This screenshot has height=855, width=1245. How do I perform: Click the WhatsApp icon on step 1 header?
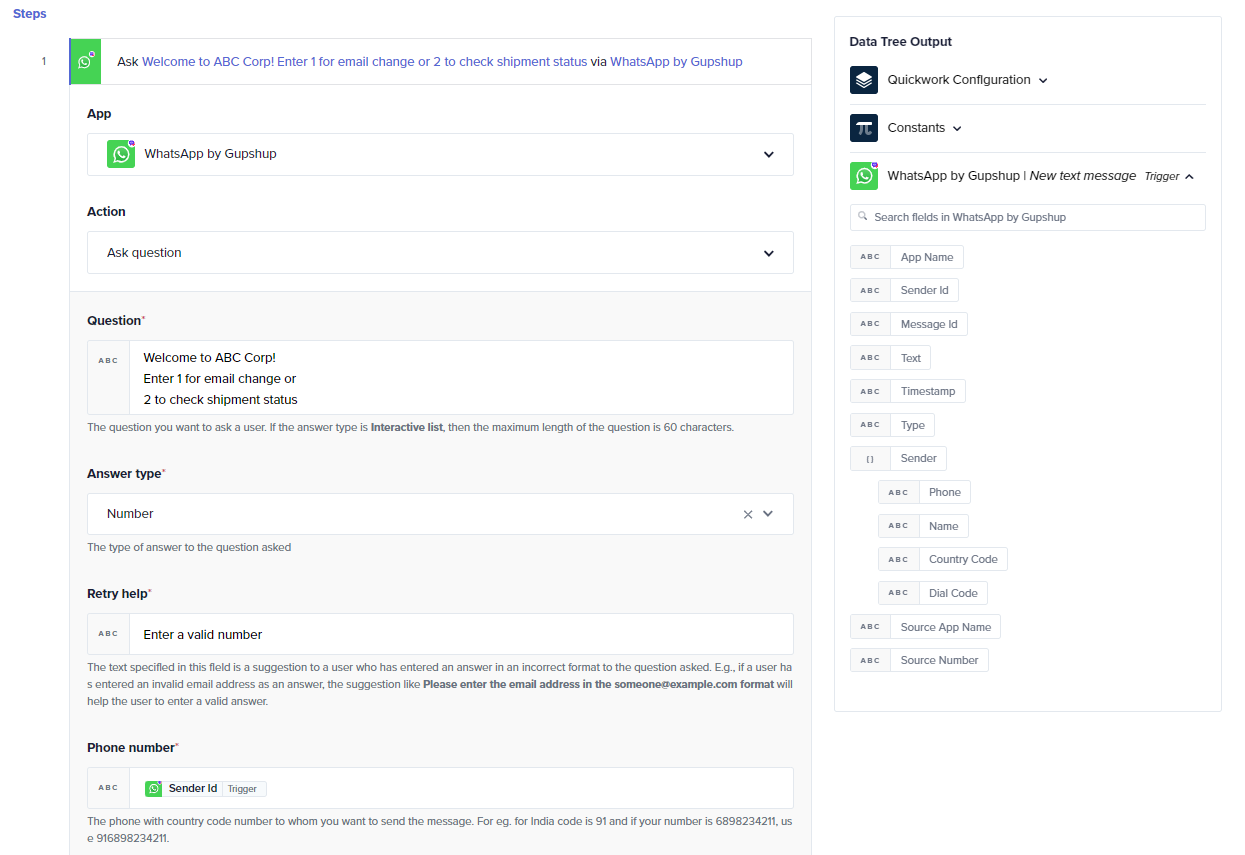[x=85, y=61]
